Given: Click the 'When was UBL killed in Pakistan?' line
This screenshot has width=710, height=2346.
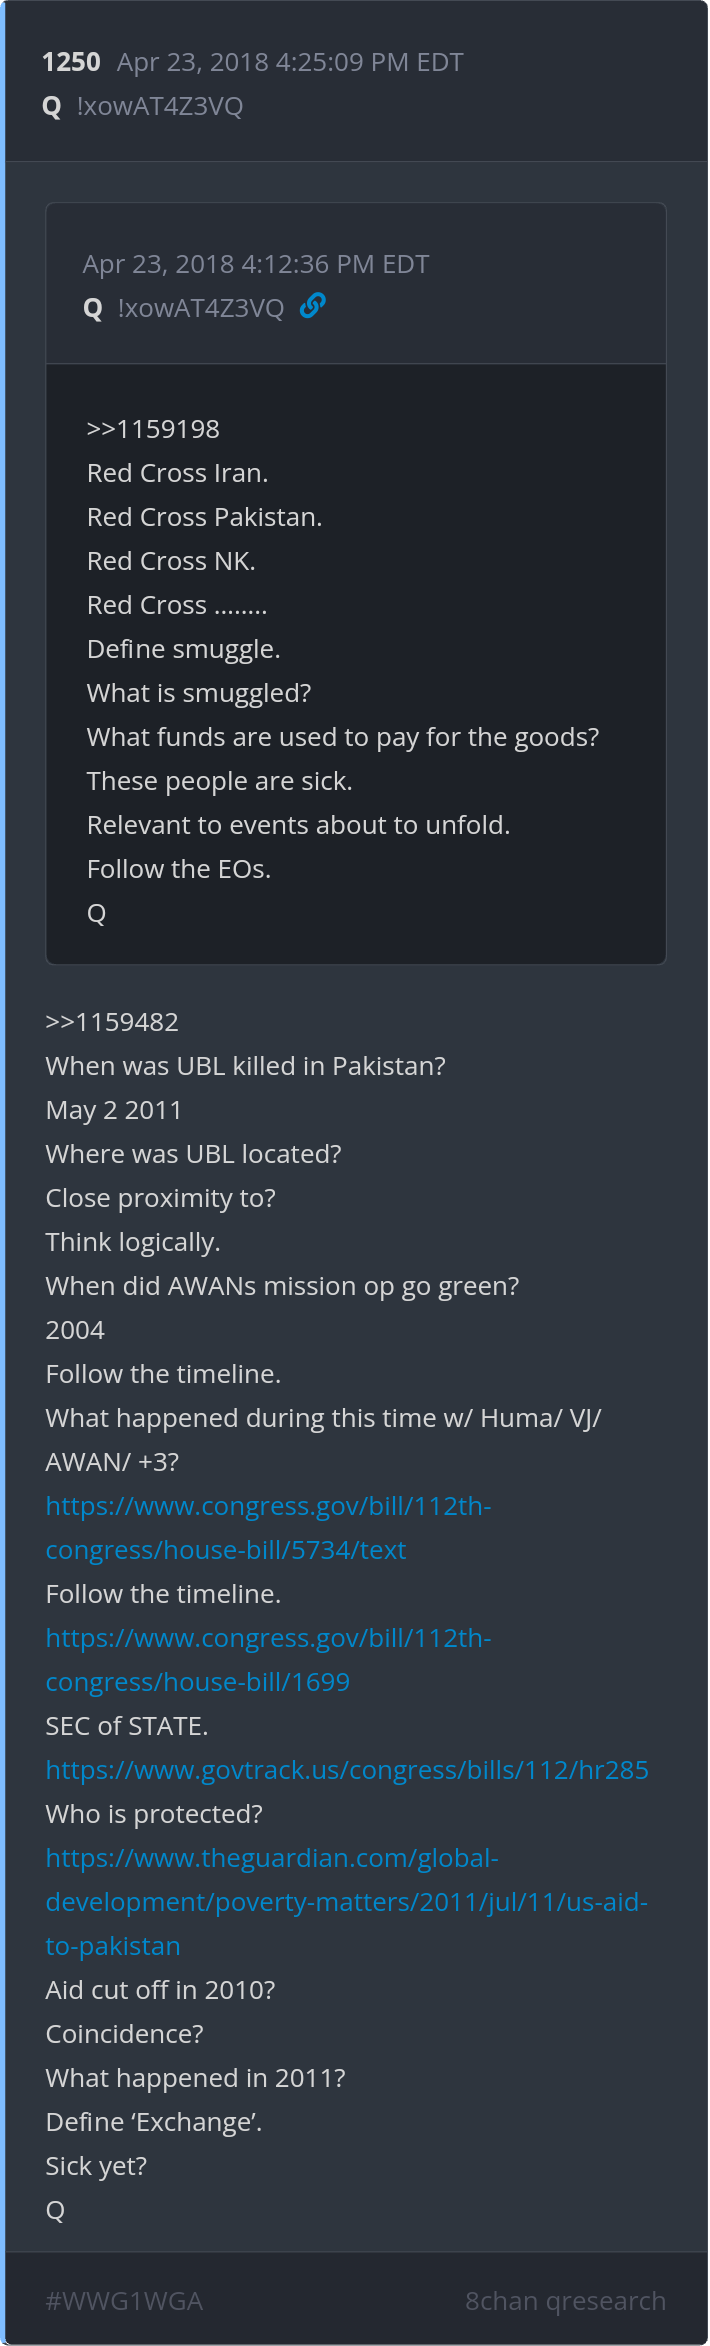Looking at the screenshot, I should (x=246, y=1066).
